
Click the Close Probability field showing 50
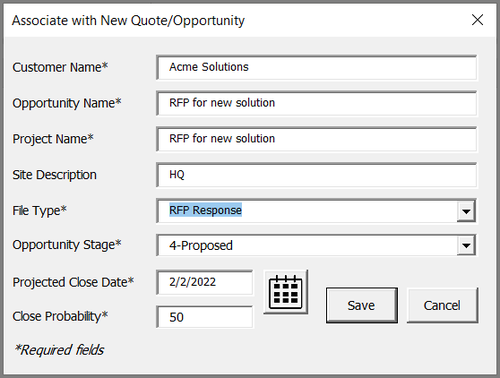point(205,317)
